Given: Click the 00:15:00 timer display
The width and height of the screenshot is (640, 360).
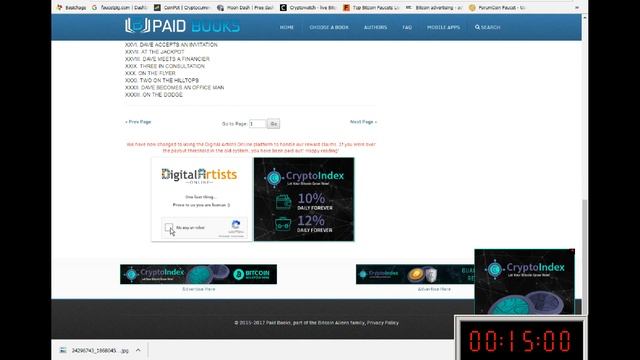Looking at the screenshot, I should click(520, 341).
